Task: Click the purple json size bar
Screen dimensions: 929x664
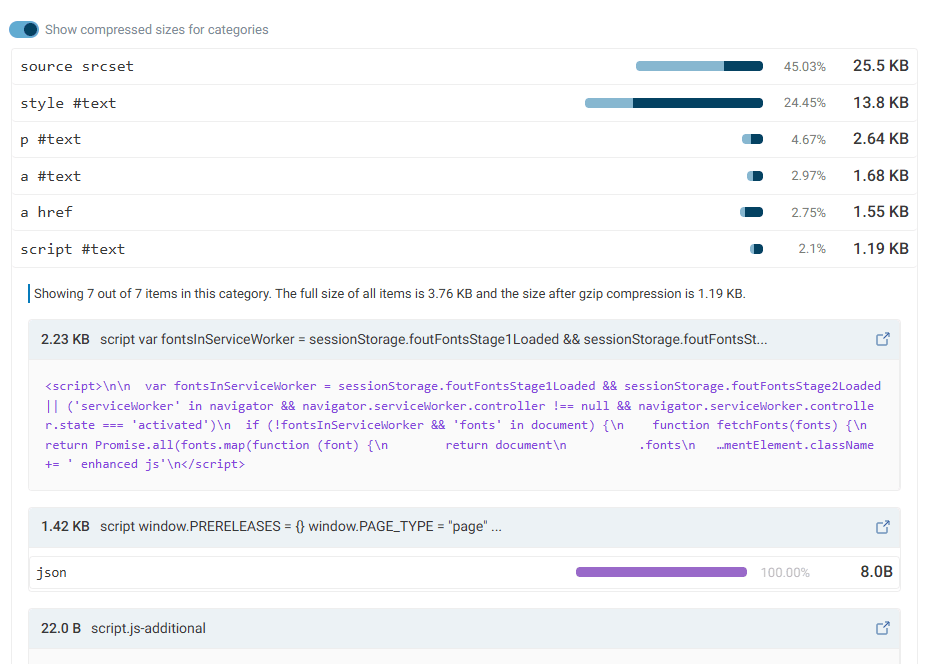Action: 661,573
